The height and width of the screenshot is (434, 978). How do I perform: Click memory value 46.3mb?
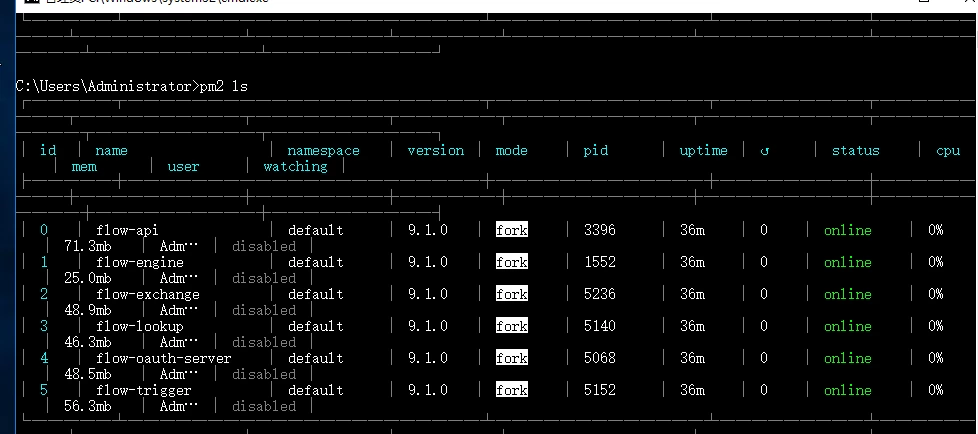pos(88,342)
